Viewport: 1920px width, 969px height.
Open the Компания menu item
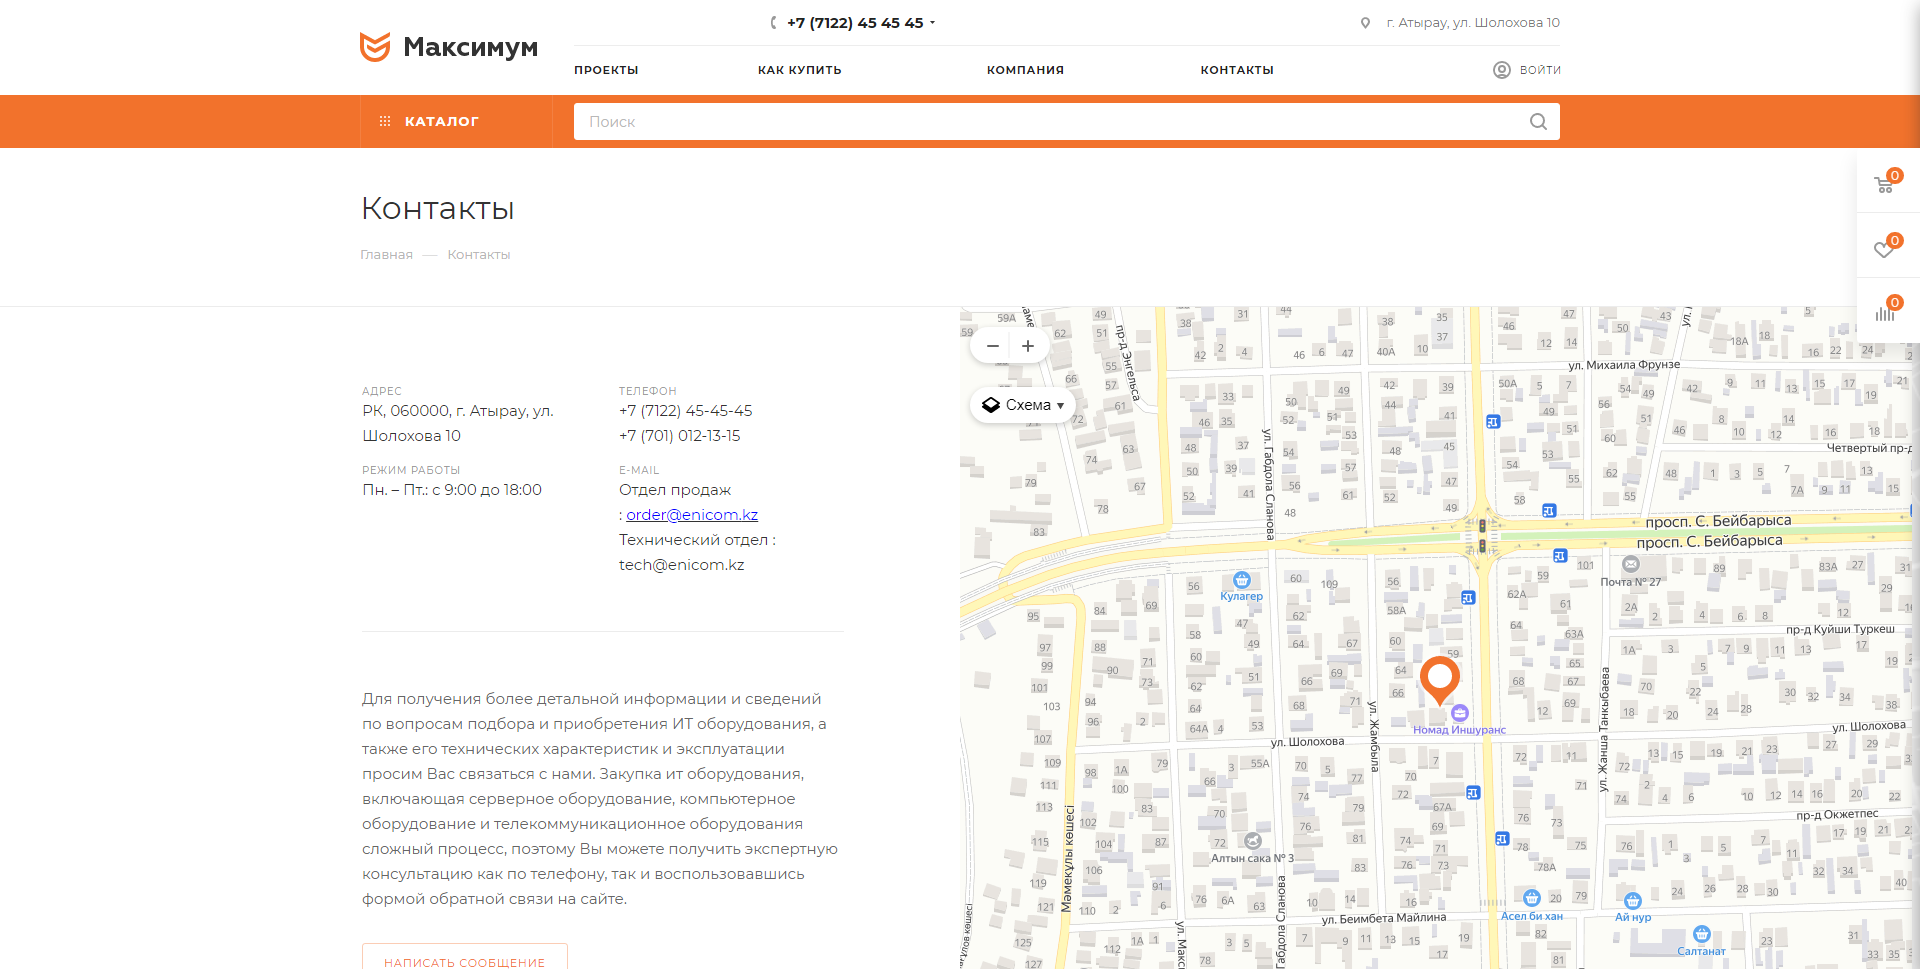coord(1025,70)
